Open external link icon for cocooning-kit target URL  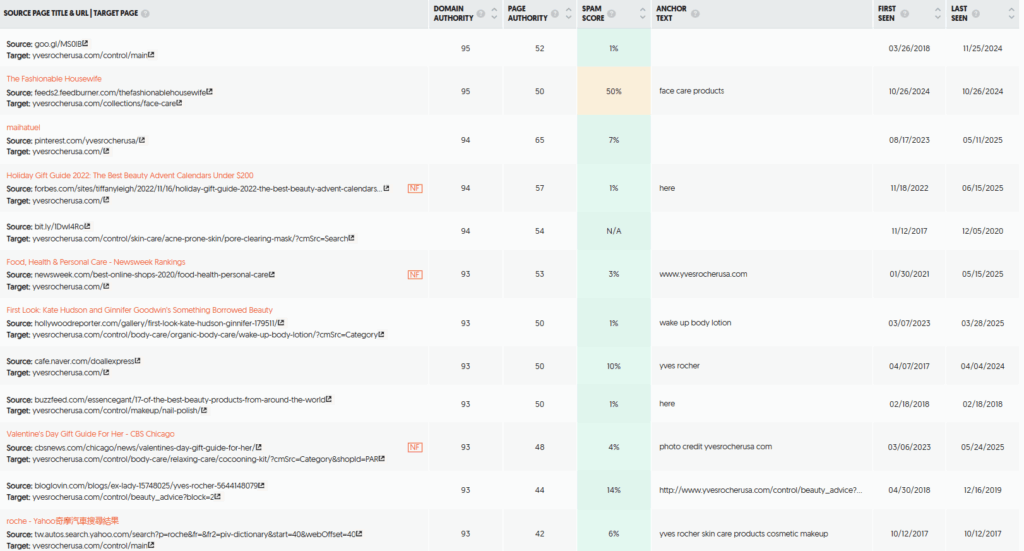381,459
